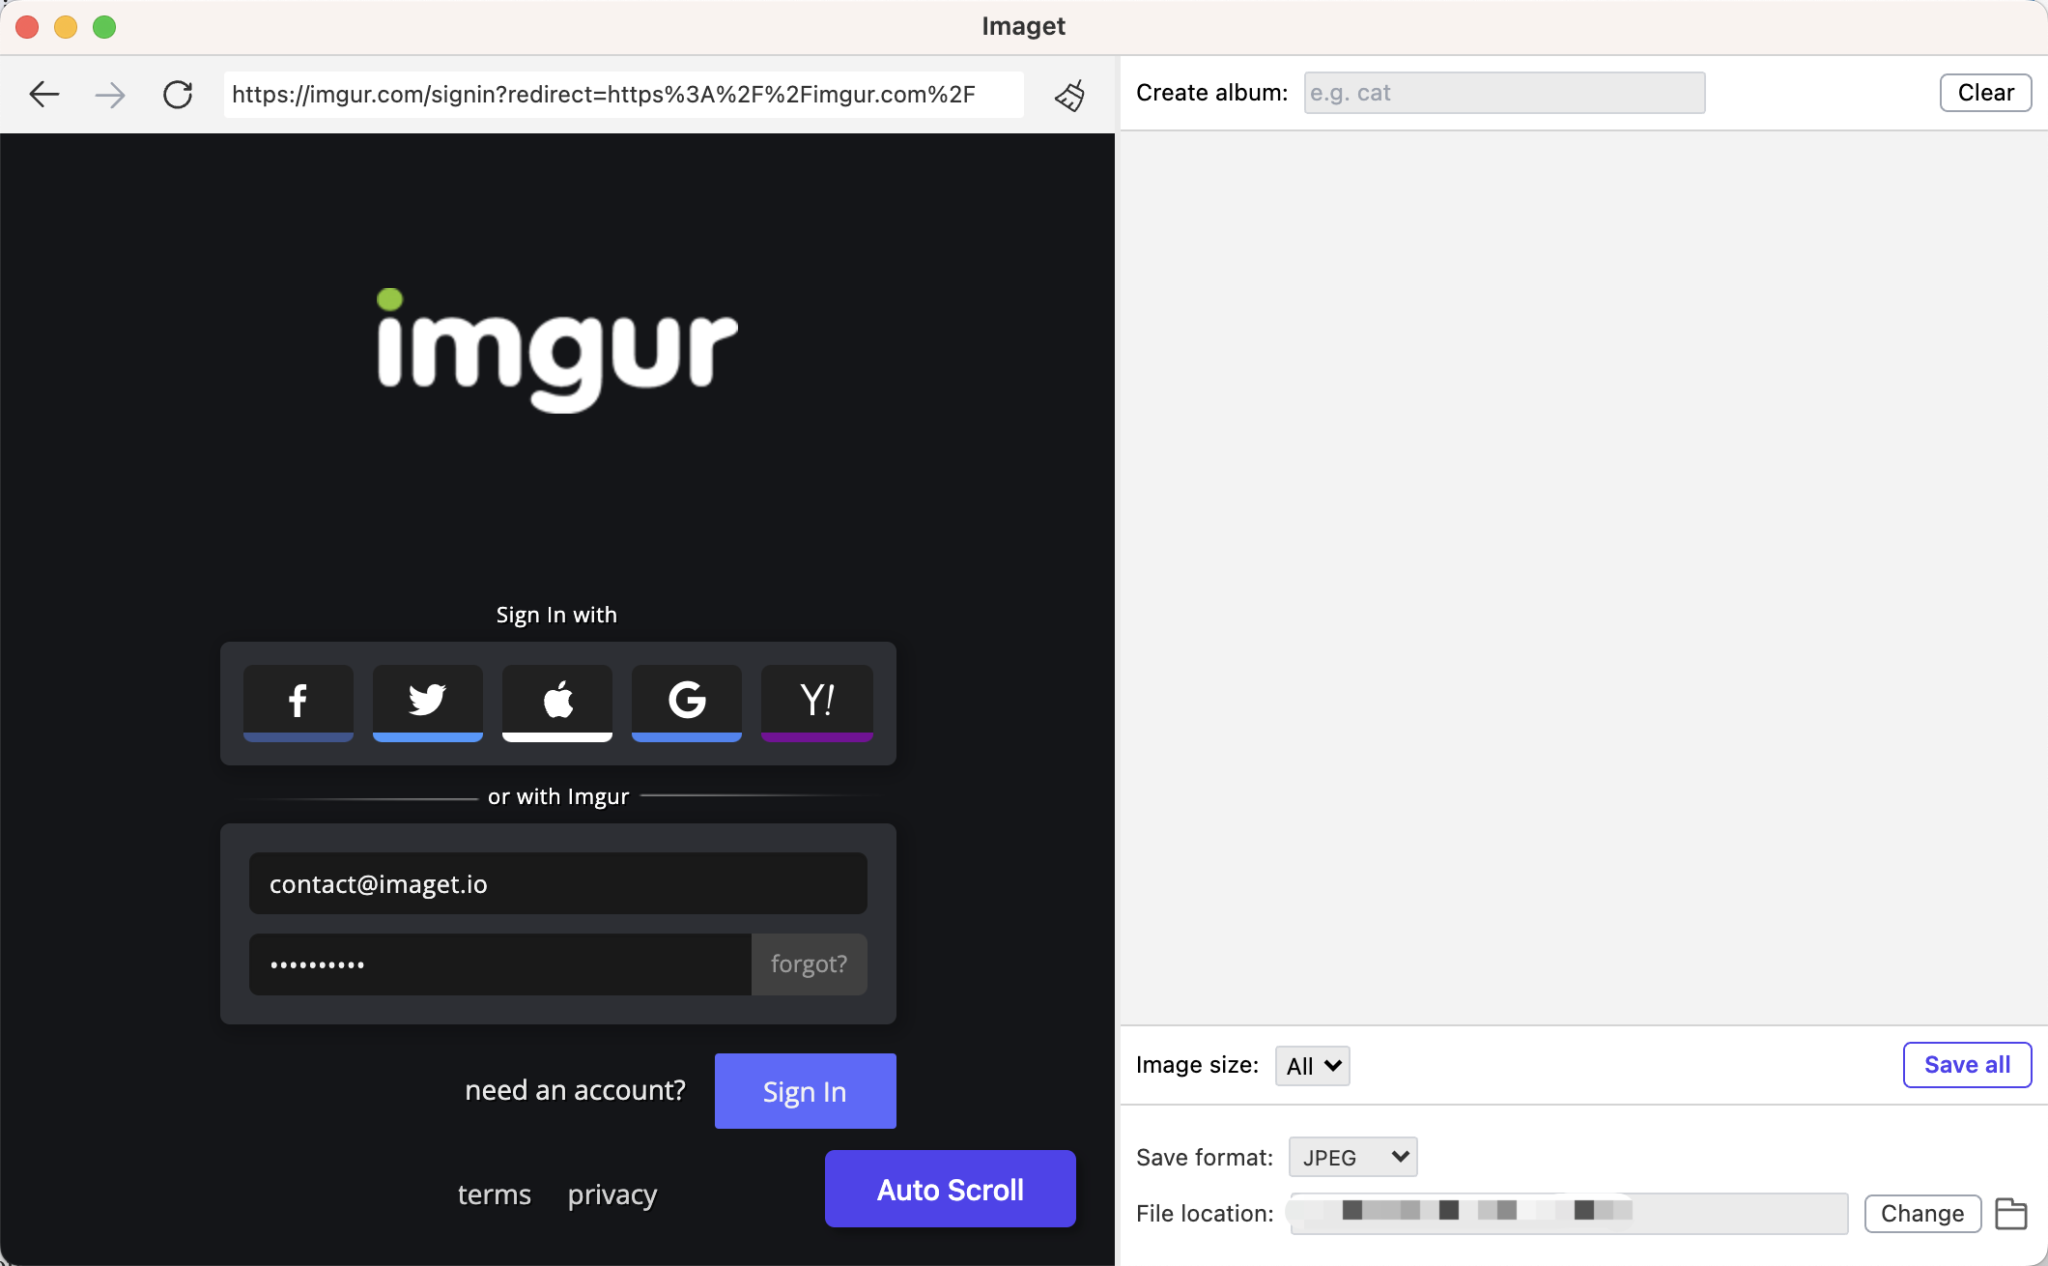This screenshot has height=1266, width=2048.
Task: Open the need an account? link
Action: [x=575, y=1090]
